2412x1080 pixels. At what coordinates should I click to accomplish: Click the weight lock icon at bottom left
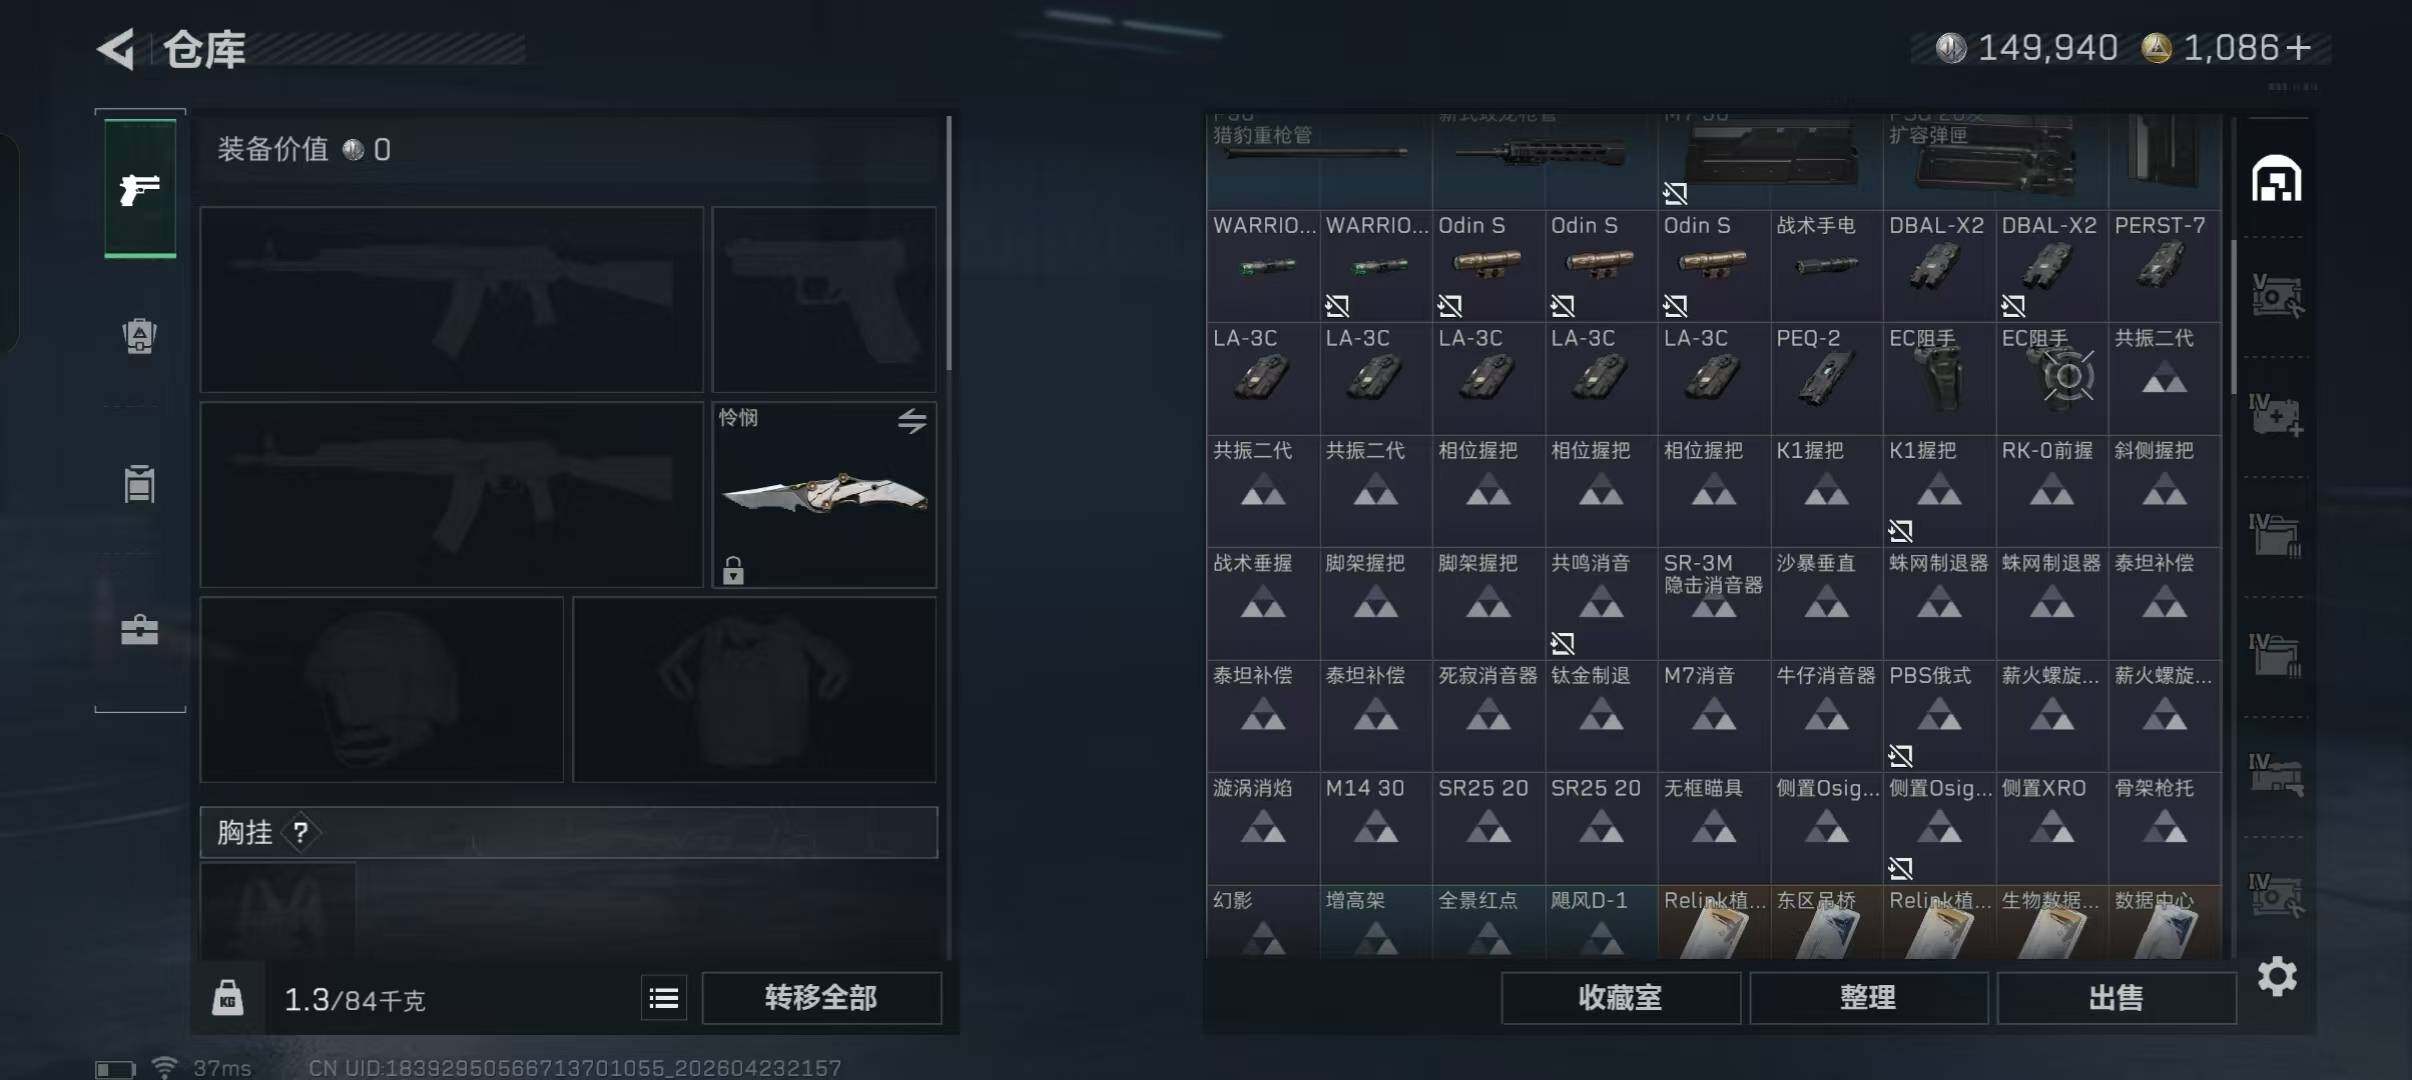pyautogui.click(x=228, y=998)
